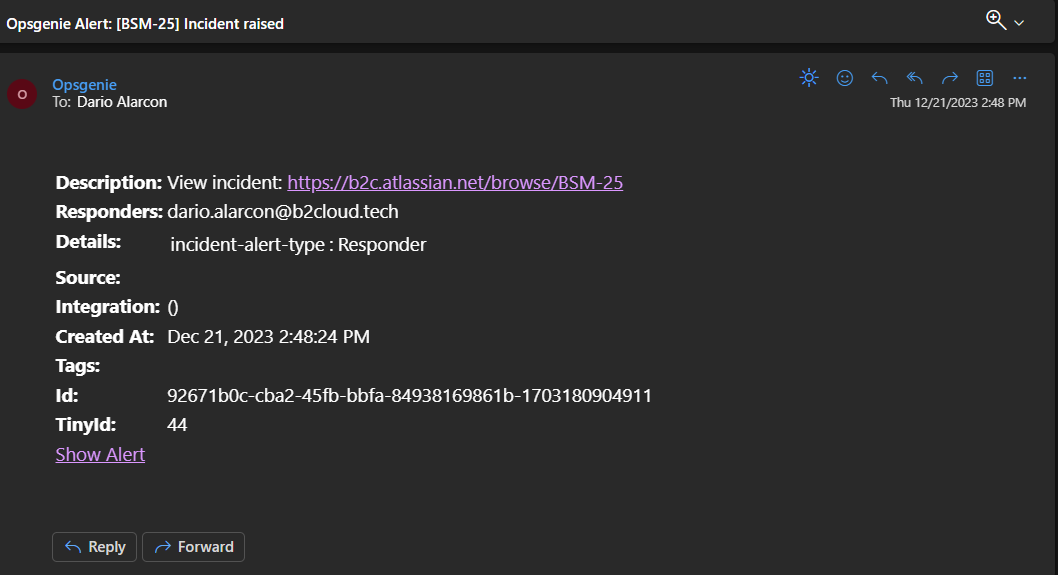Click the email subject Opsgenie Alert title
The height and width of the screenshot is (575, 1058).
point(145,24)
